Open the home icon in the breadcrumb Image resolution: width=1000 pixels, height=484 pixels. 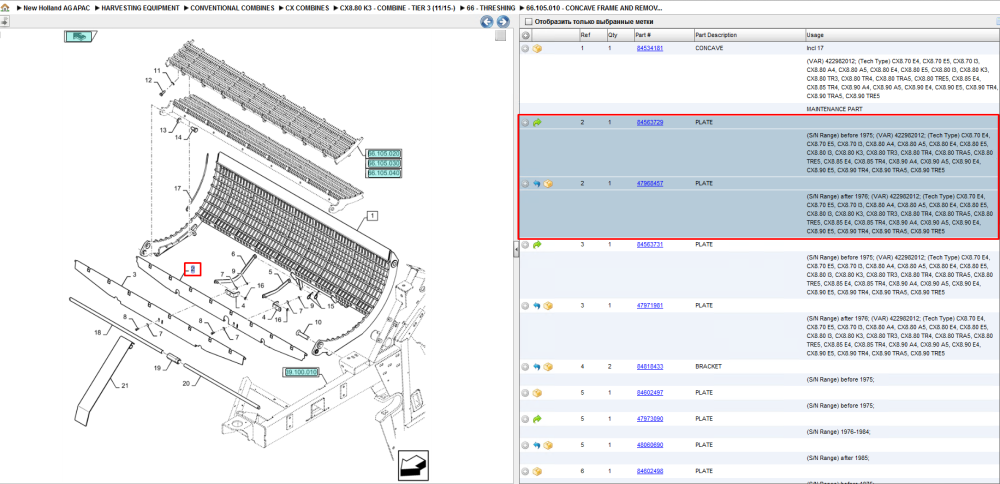(5, 8)
